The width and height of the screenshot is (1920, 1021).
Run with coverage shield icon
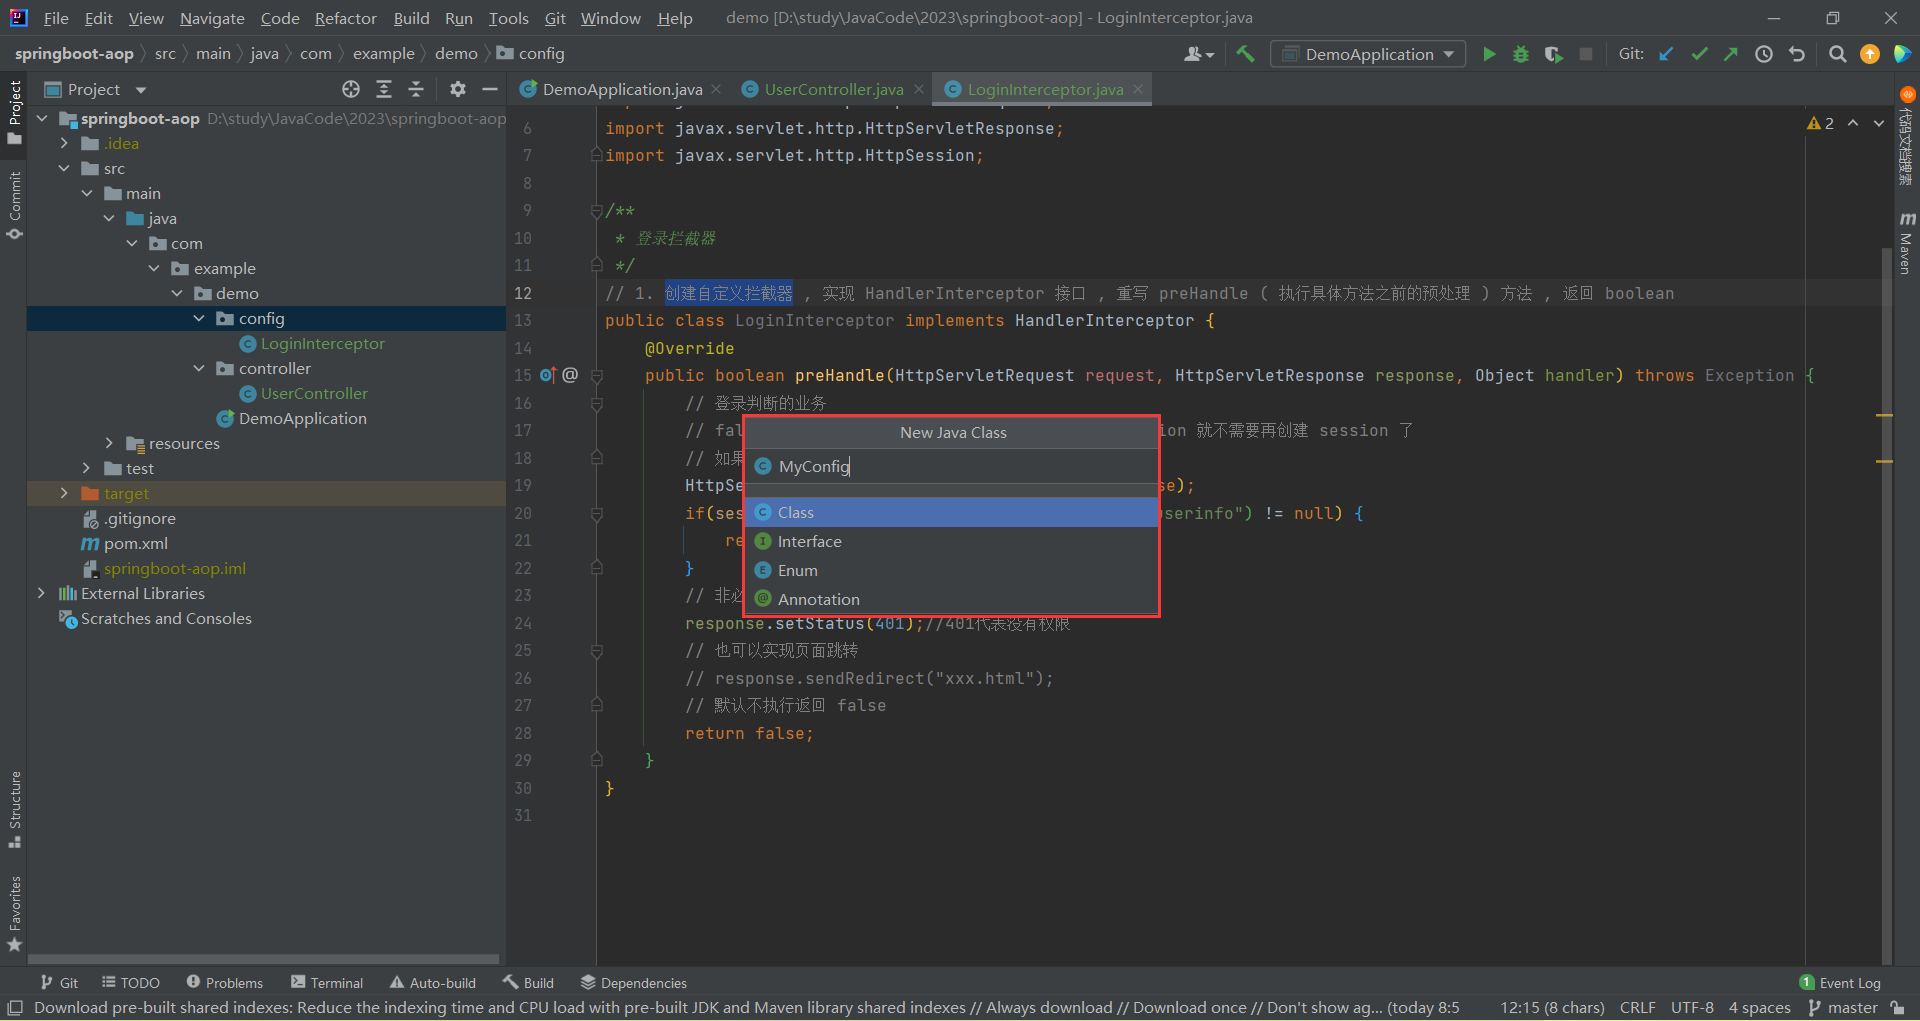(x=1553, y=54)
